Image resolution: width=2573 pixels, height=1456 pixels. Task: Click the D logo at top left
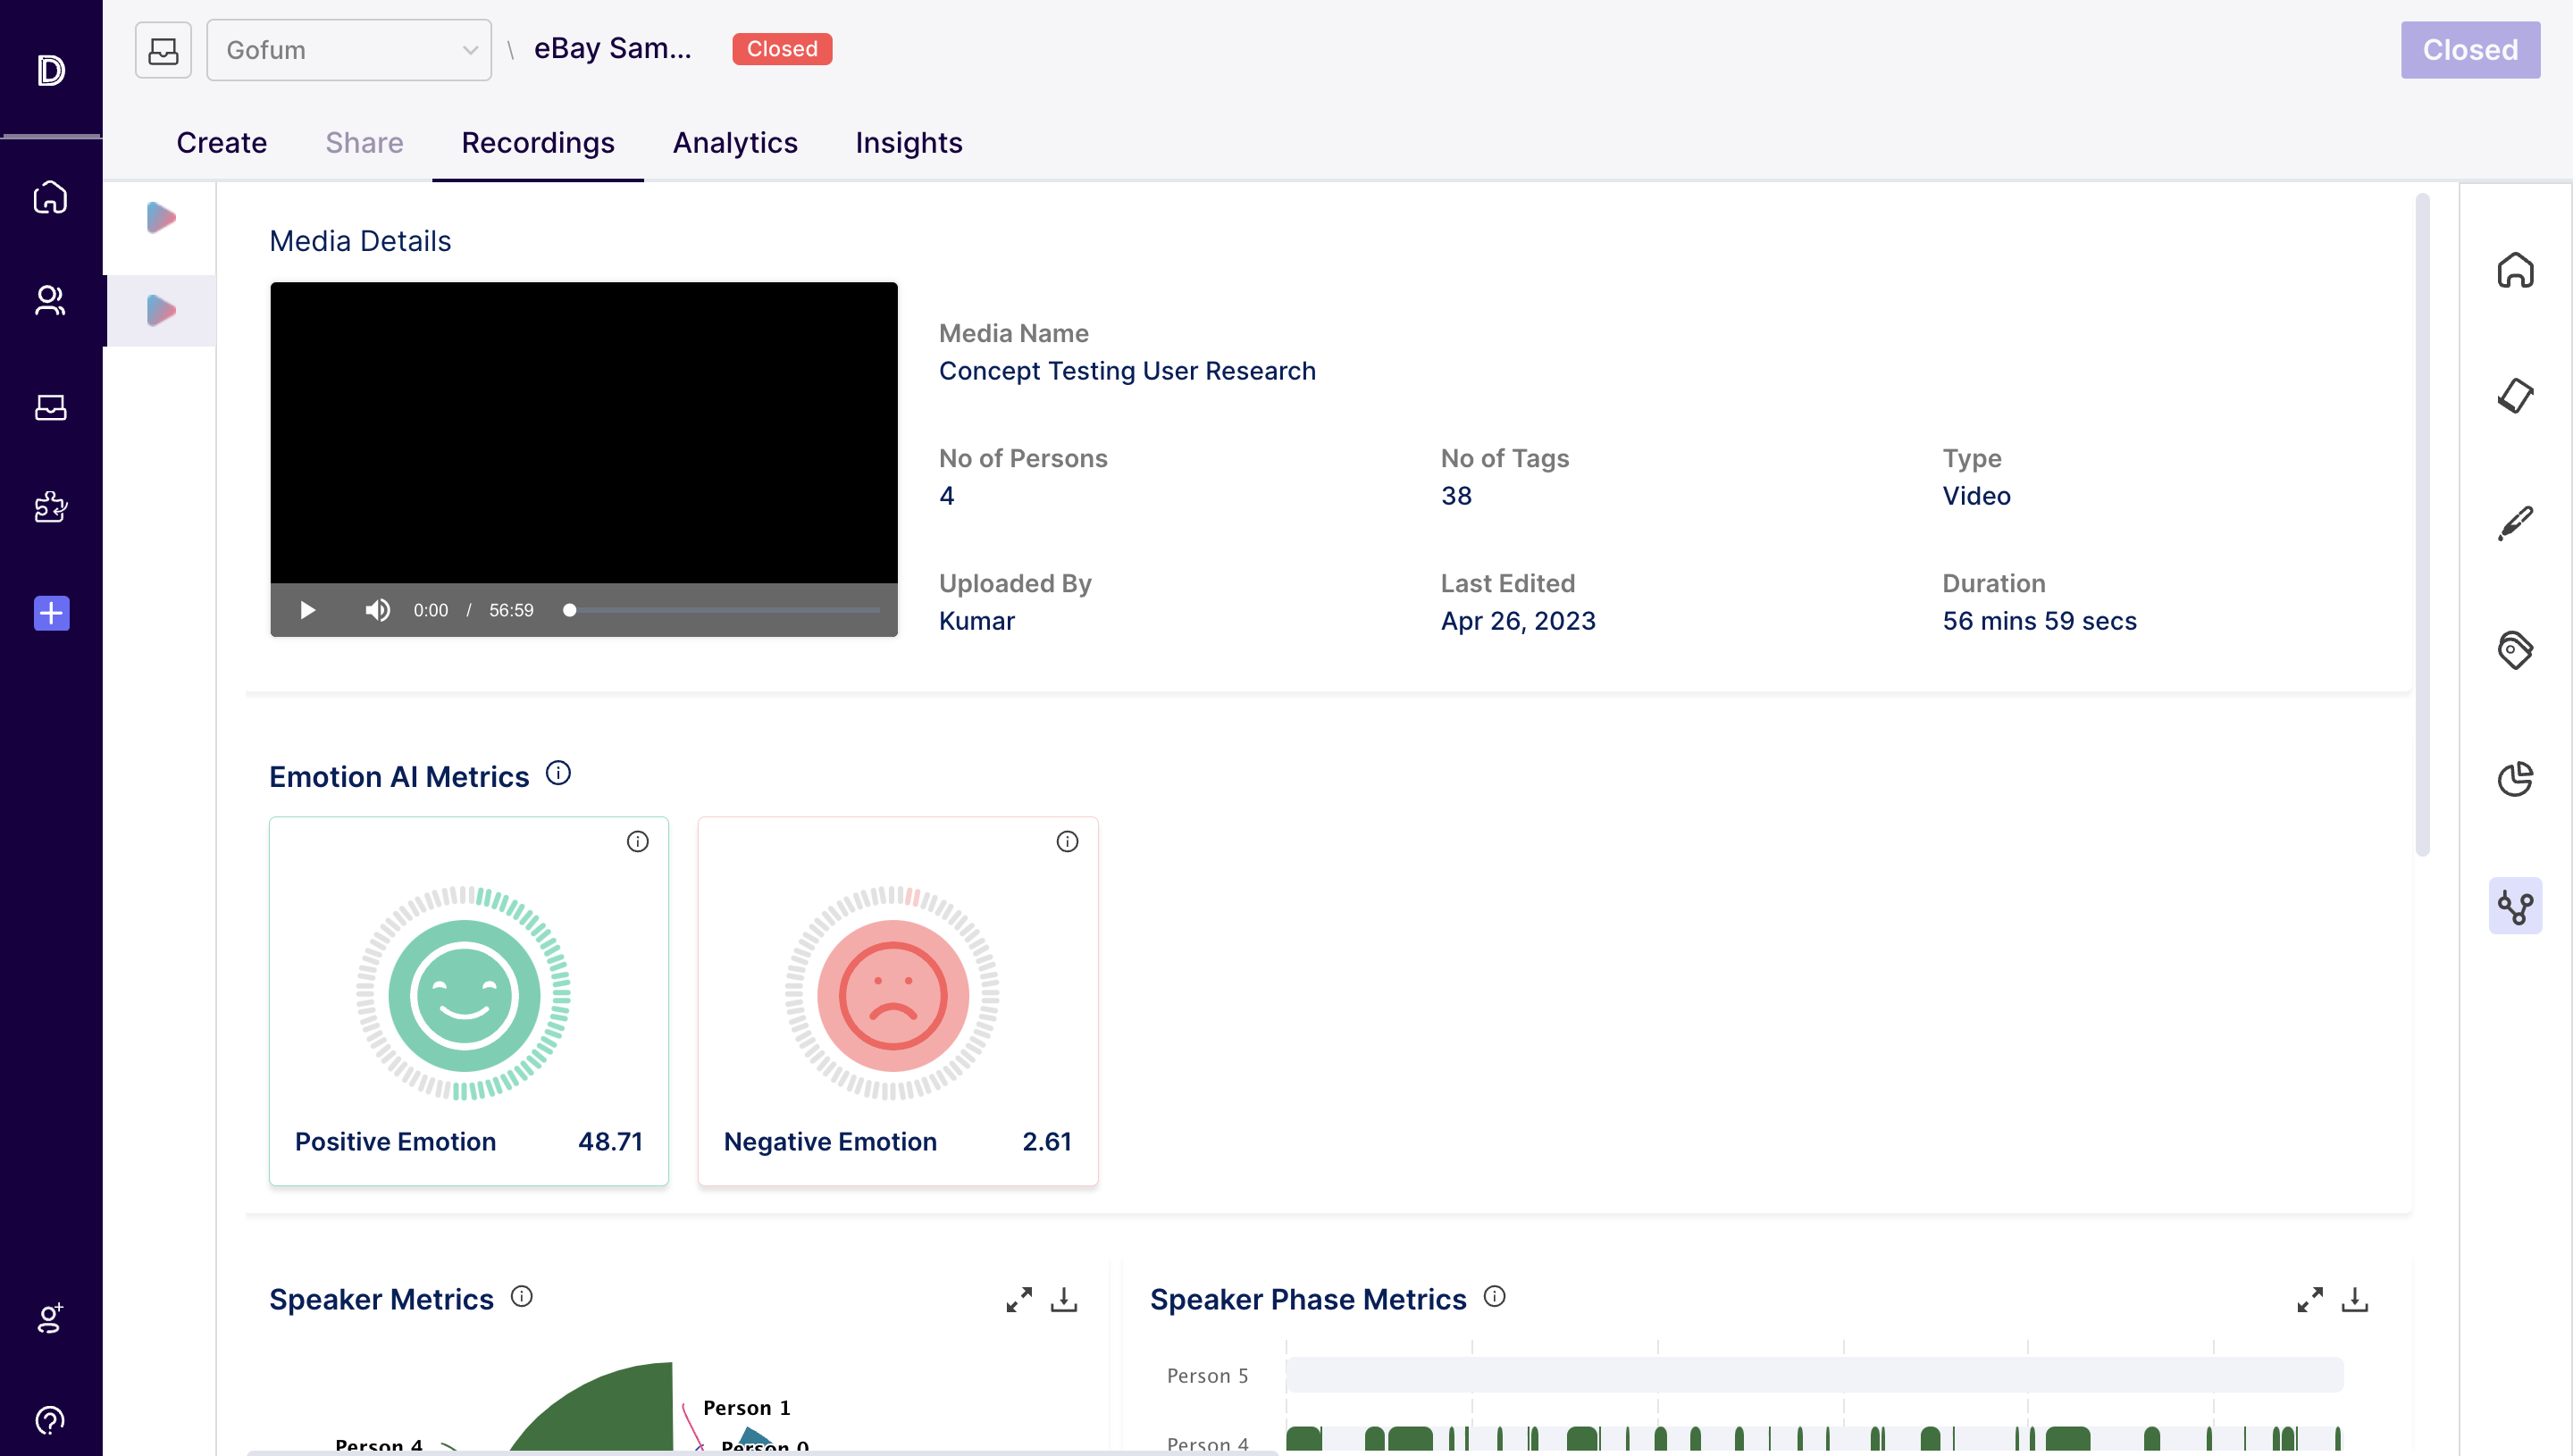click(50, 70)
